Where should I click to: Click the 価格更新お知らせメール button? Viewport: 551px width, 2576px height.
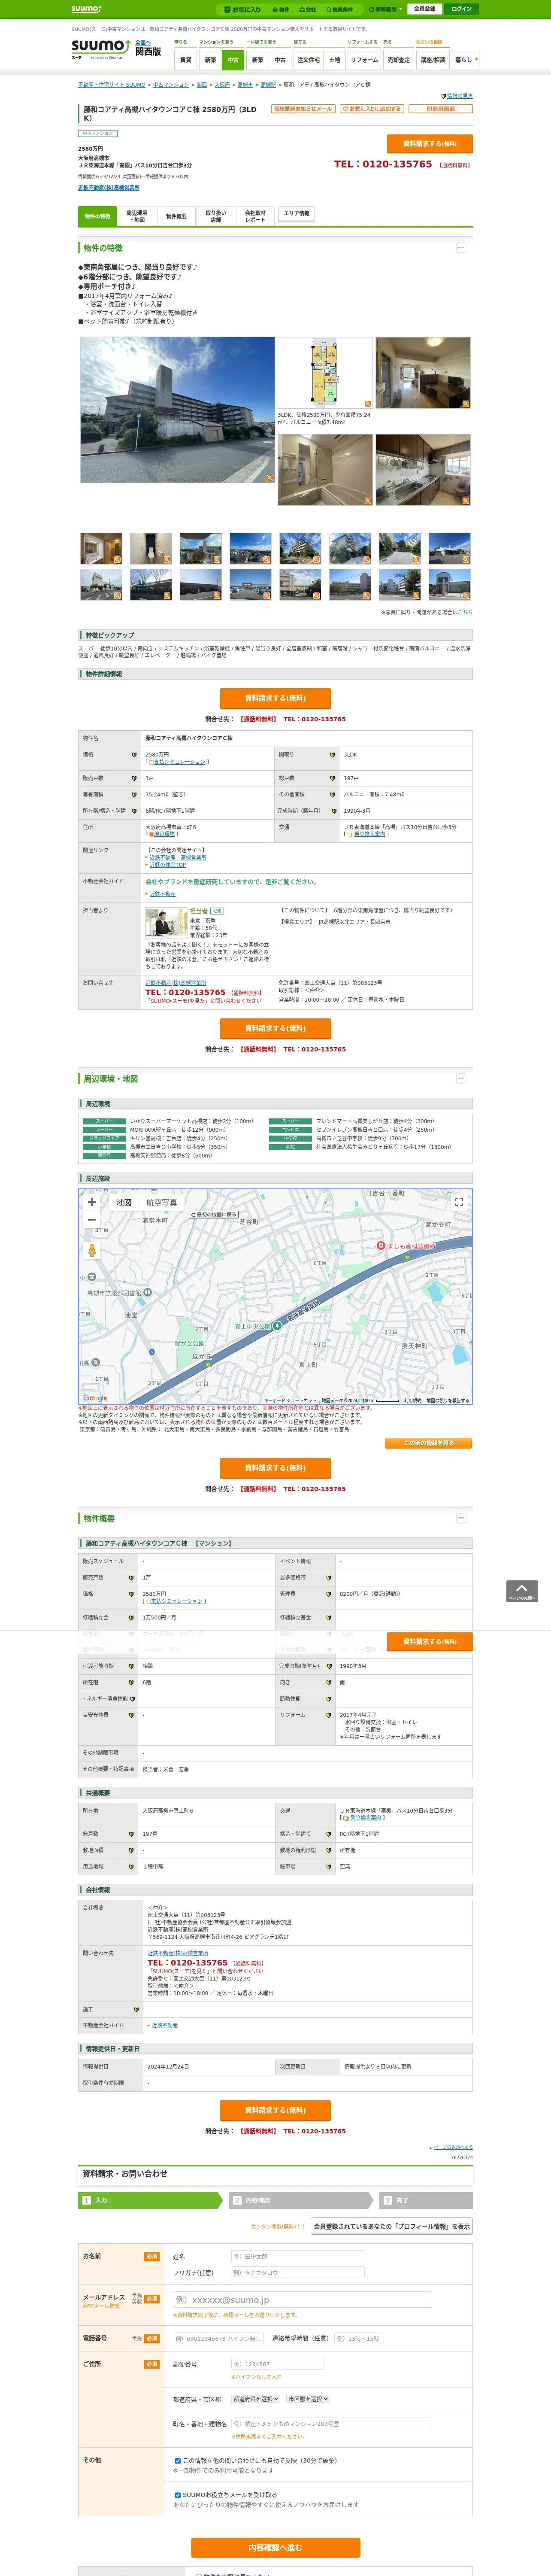click(303, 109)
